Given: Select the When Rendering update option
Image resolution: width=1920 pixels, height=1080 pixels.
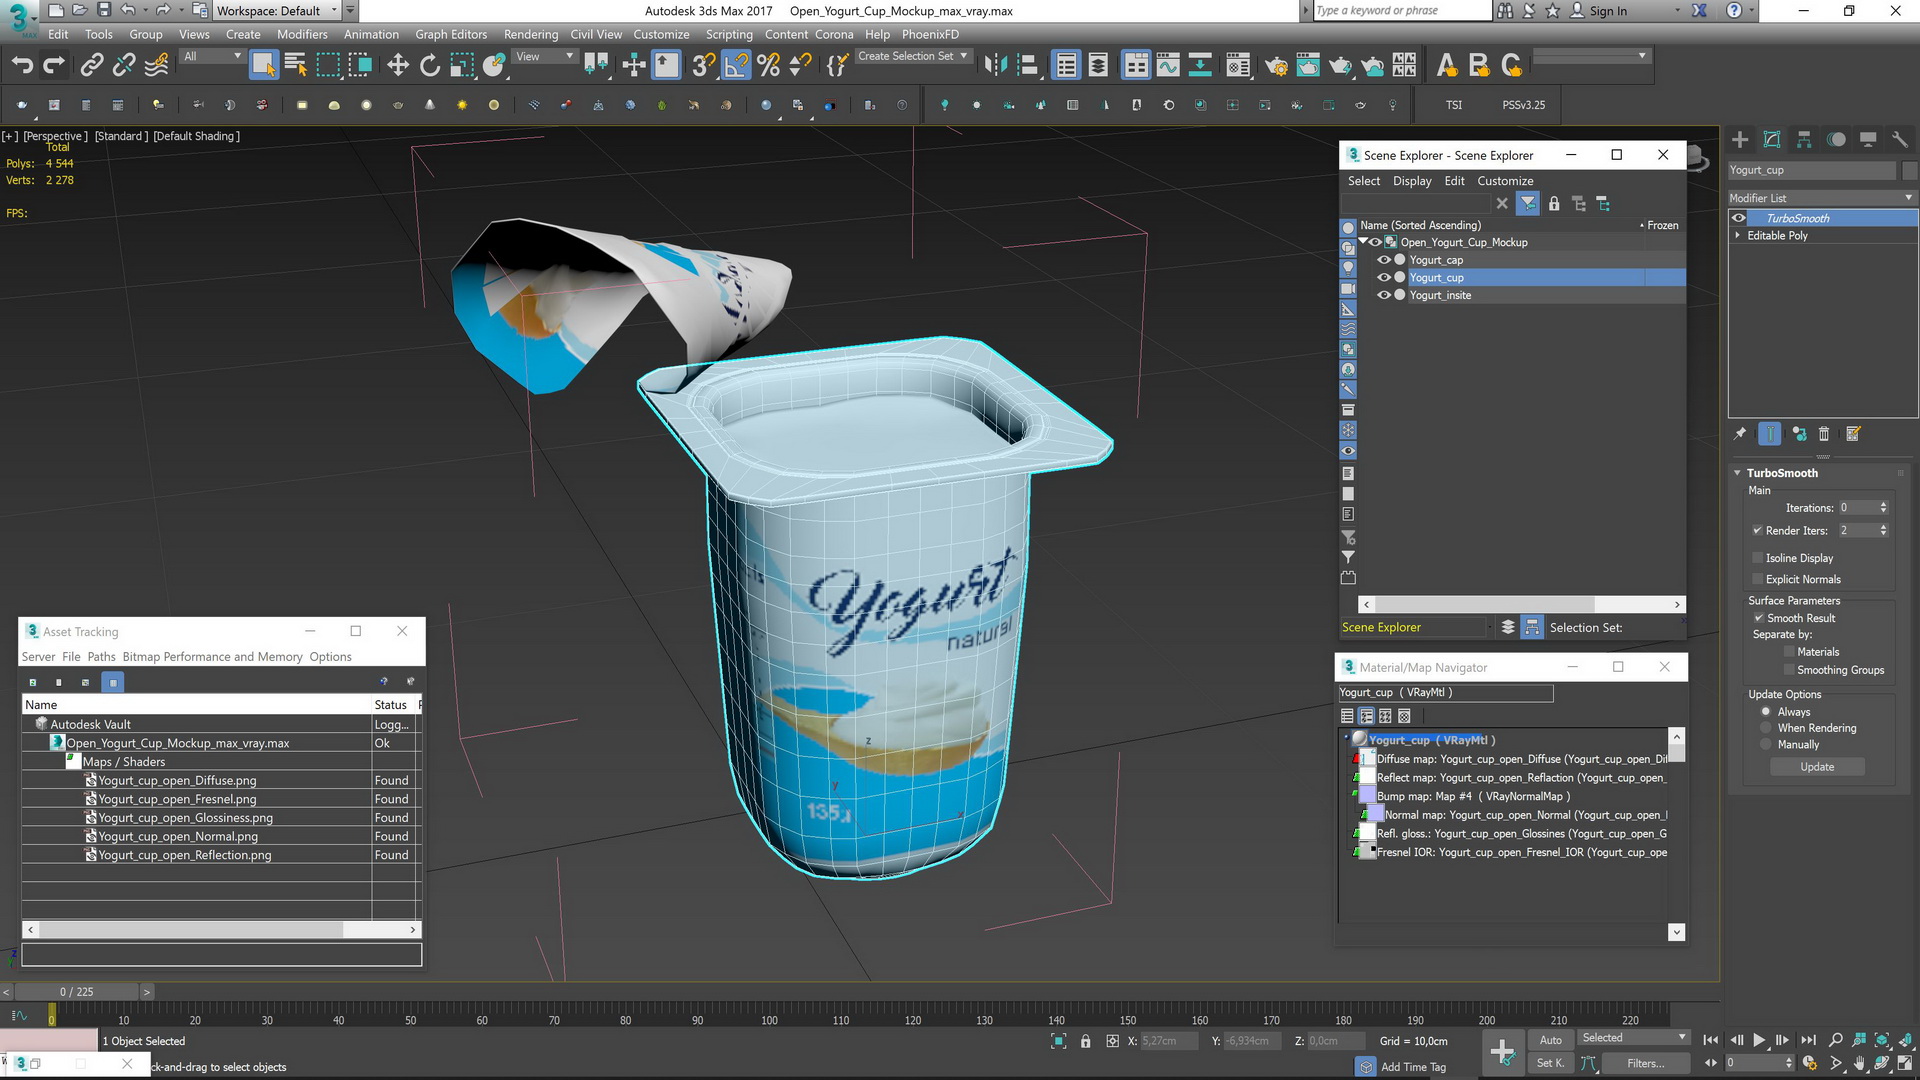Looking at the screenshot, I should (1766, 728).
